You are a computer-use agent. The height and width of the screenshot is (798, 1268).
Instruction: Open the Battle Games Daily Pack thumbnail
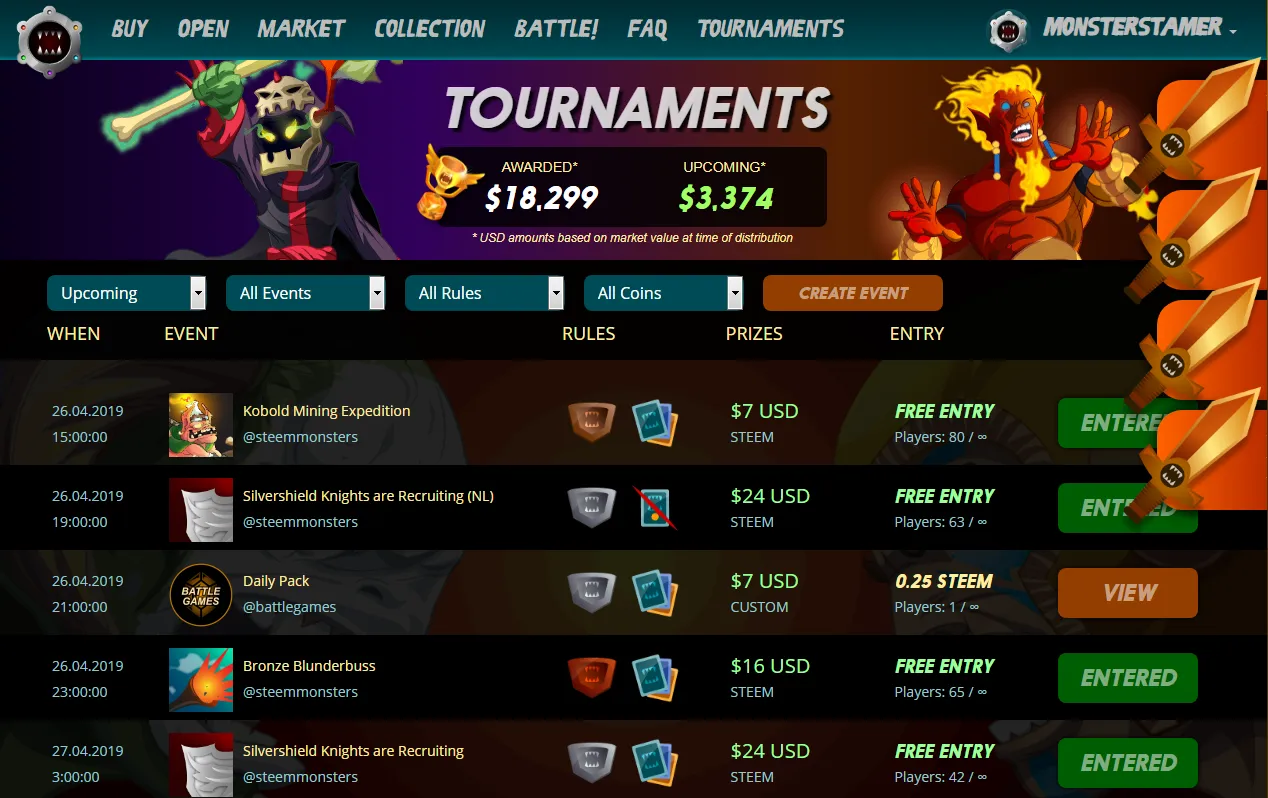(x=201, y=595)
